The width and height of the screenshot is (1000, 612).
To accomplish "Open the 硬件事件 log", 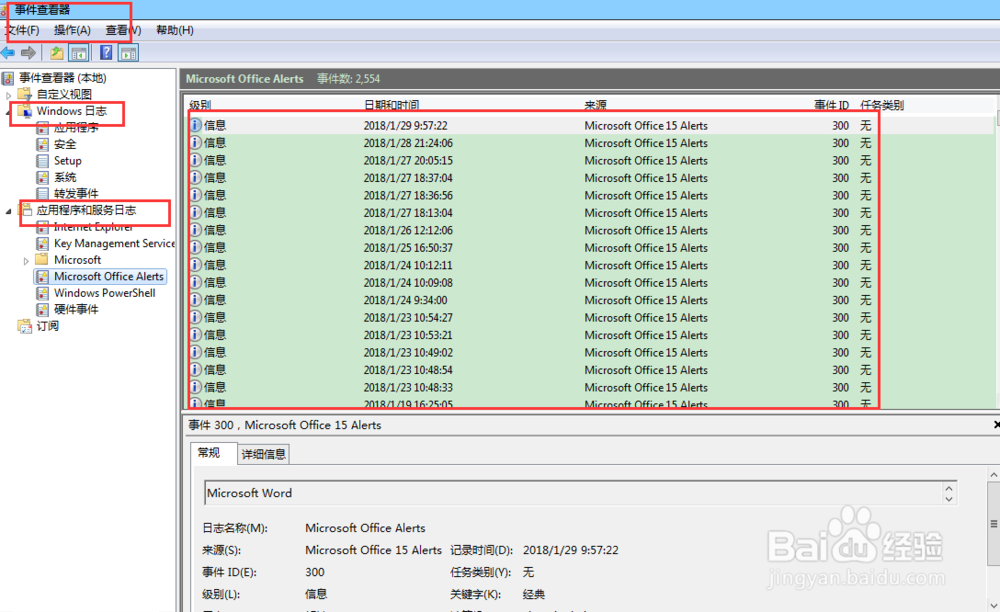I will 76,310.
